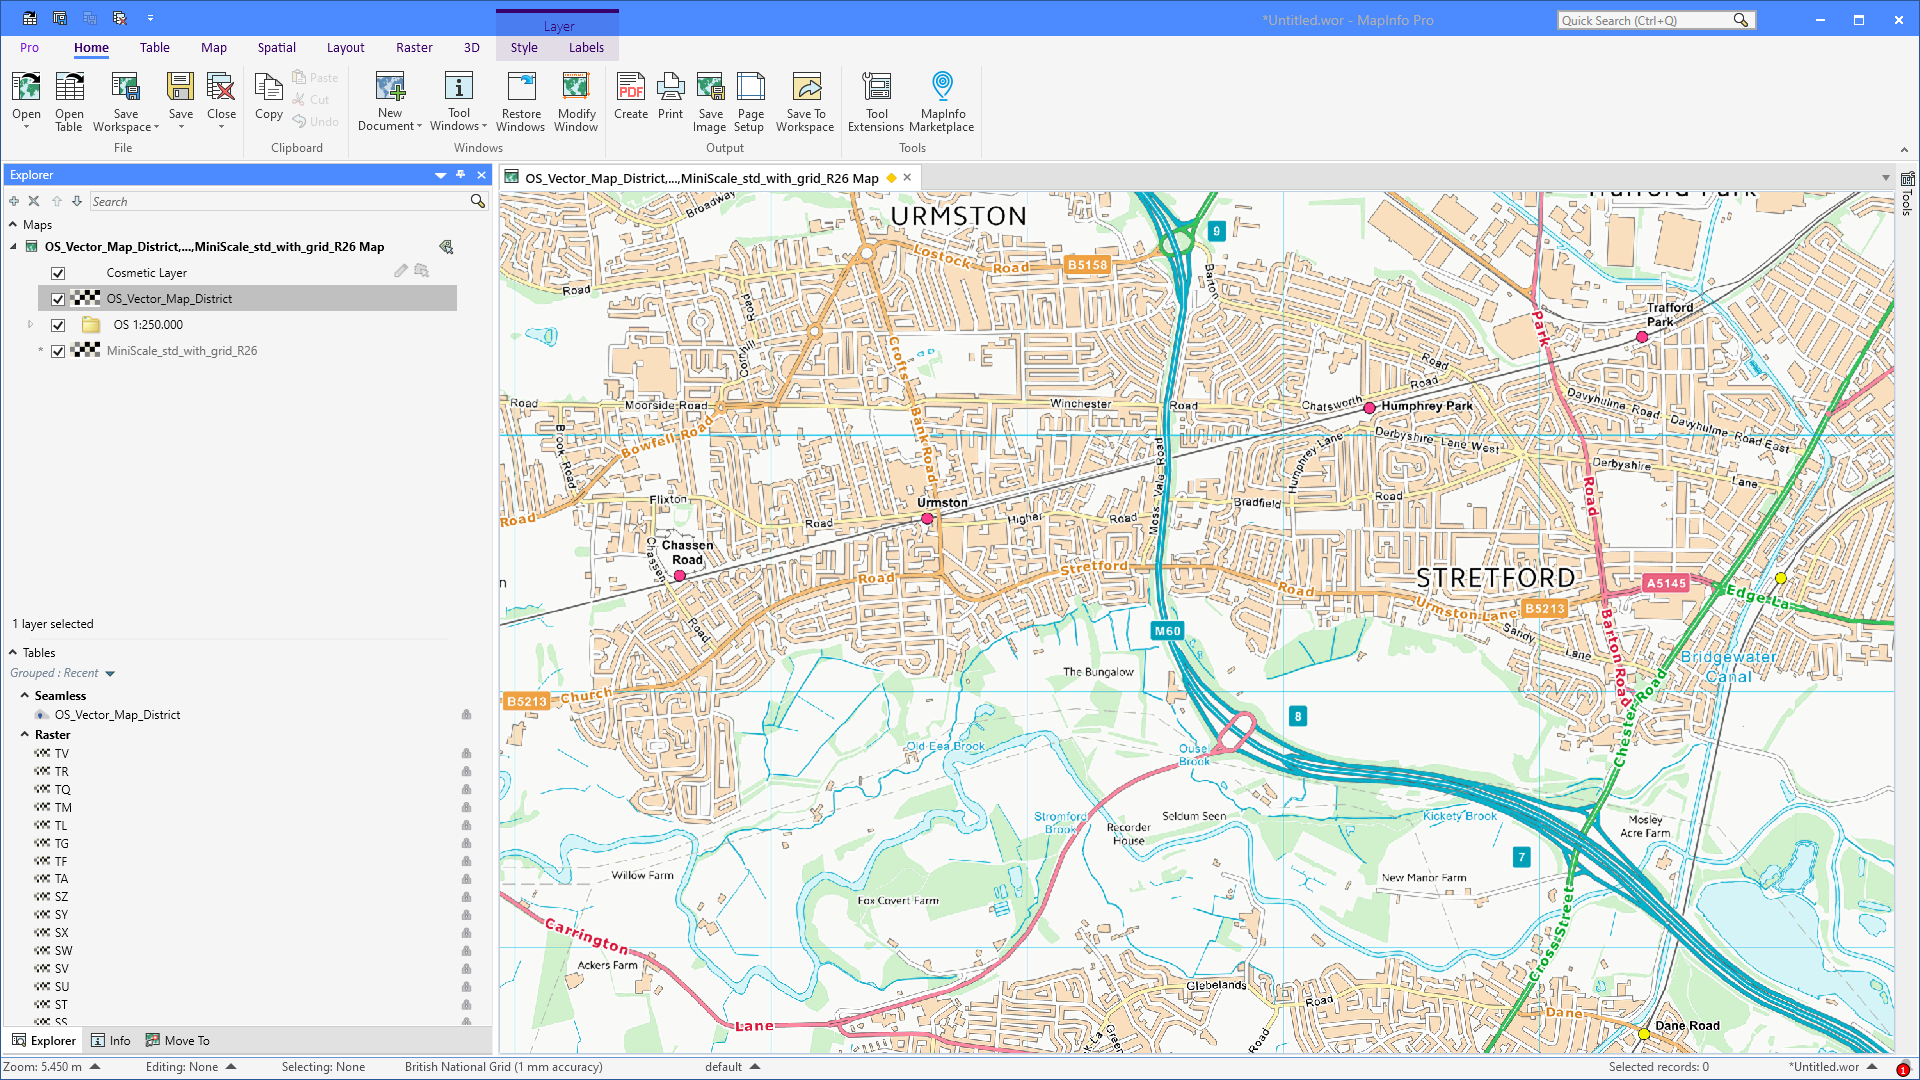Image resolution: width=1920 pixels, height=1080 pixels.
Task: Open Tool Extensions
Action: (x=876, y=100)
